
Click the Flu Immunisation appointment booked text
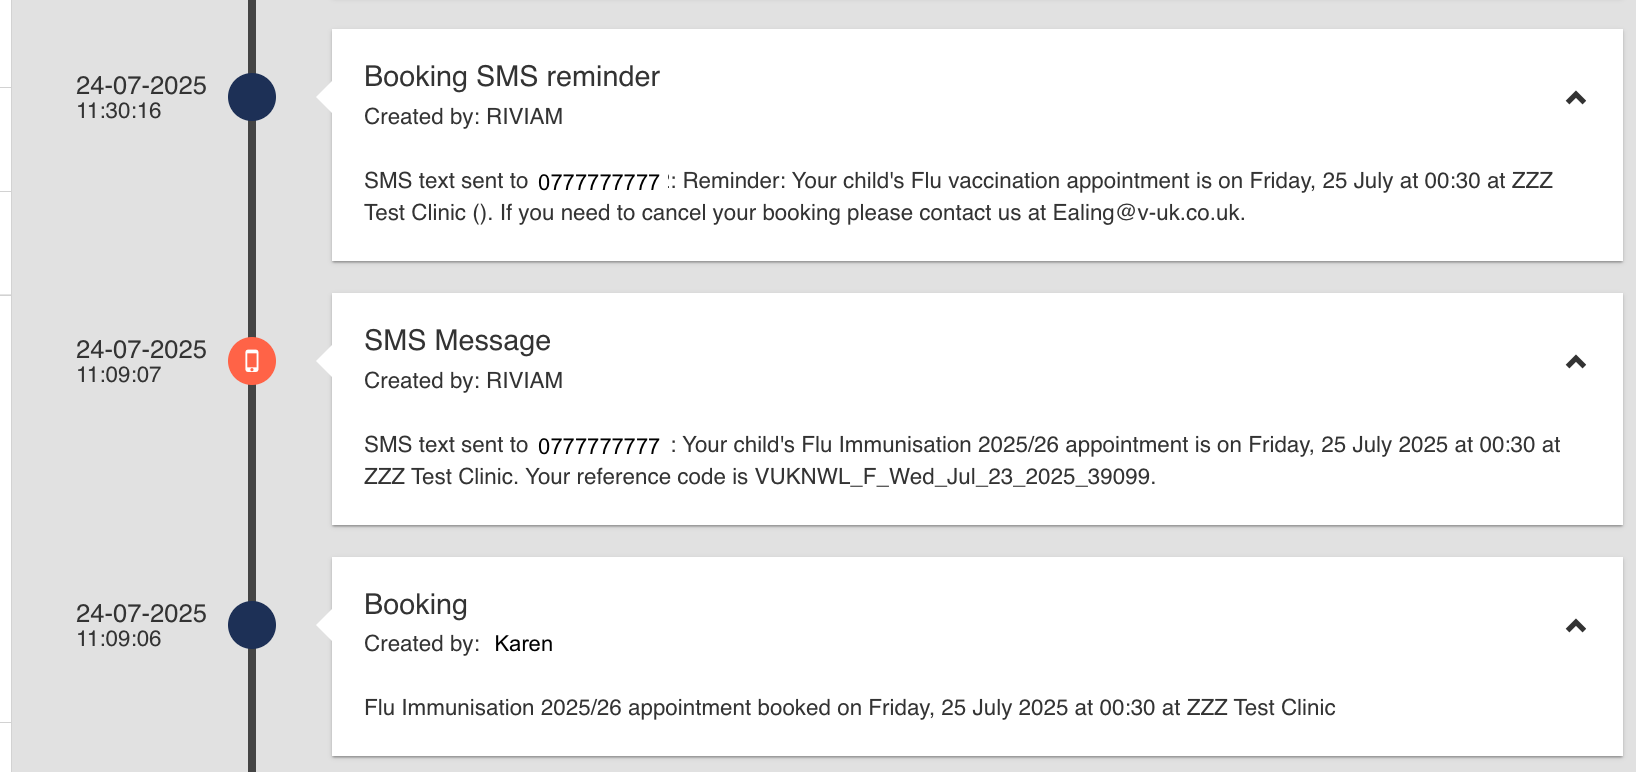[x=849, y=708]
